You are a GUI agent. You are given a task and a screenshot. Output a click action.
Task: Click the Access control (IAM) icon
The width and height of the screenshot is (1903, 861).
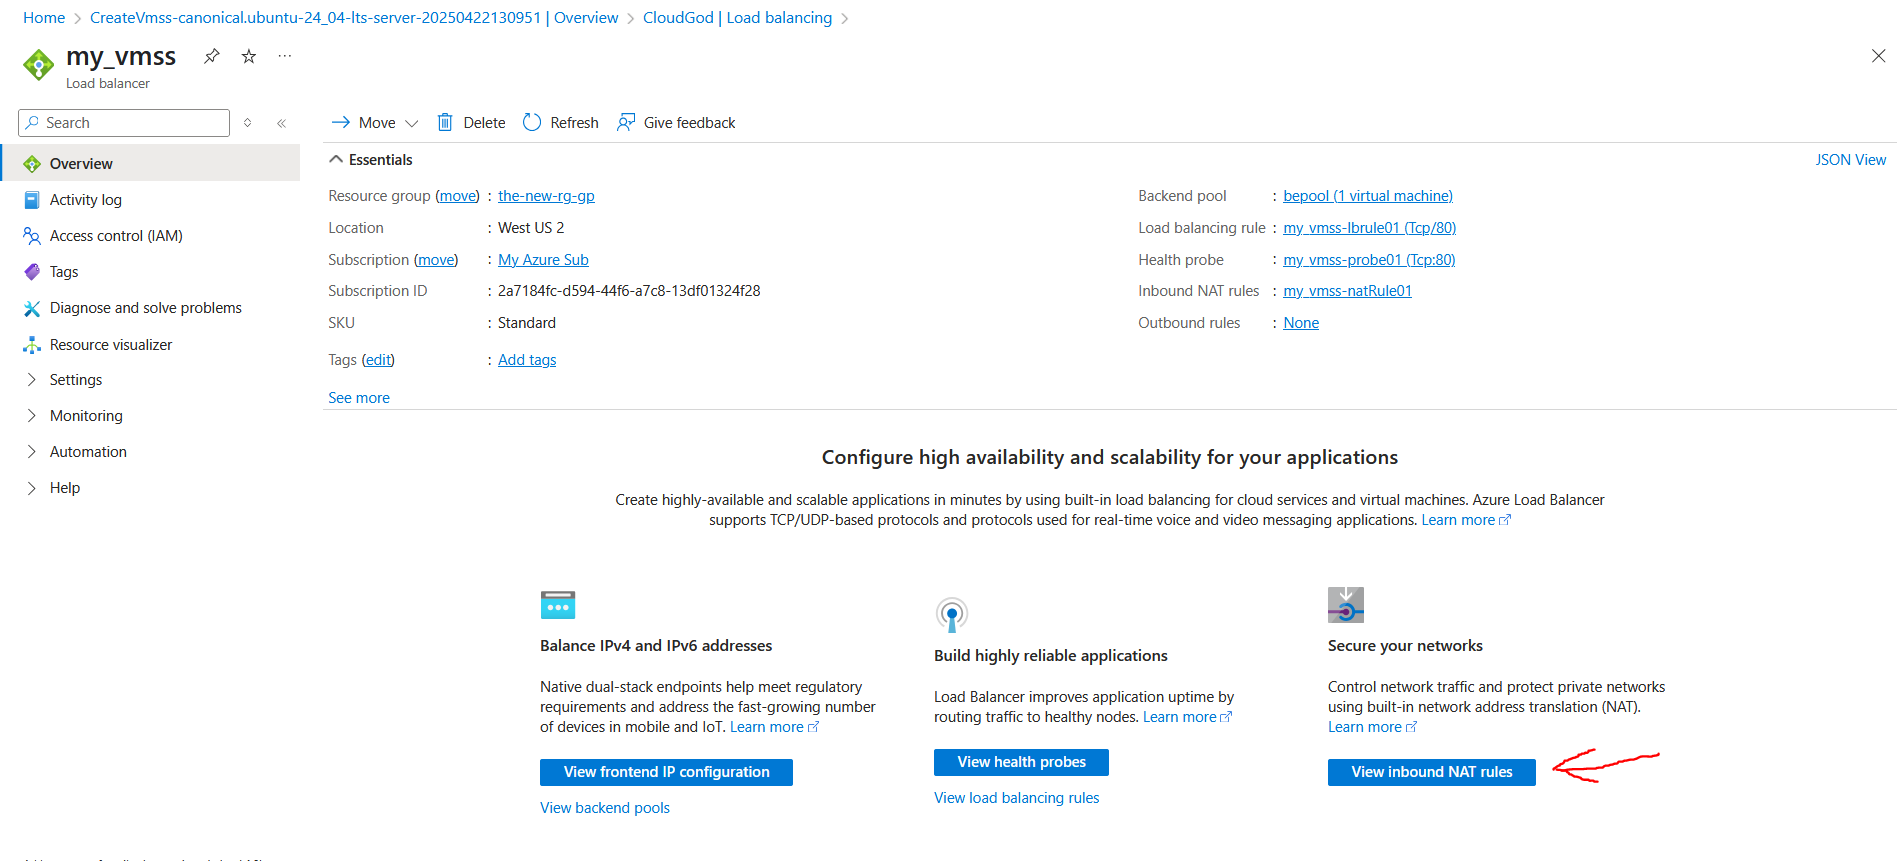click(x=32, y=236)
